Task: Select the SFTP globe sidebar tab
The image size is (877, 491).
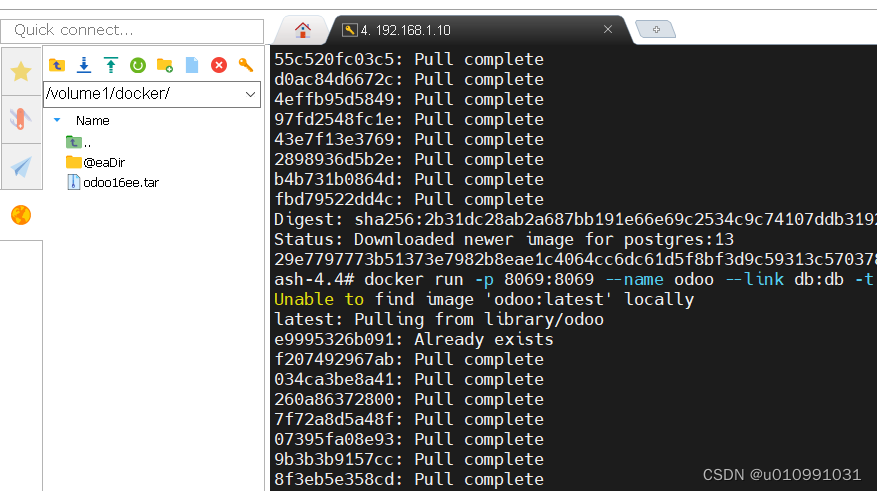Action: coord(21,215)
